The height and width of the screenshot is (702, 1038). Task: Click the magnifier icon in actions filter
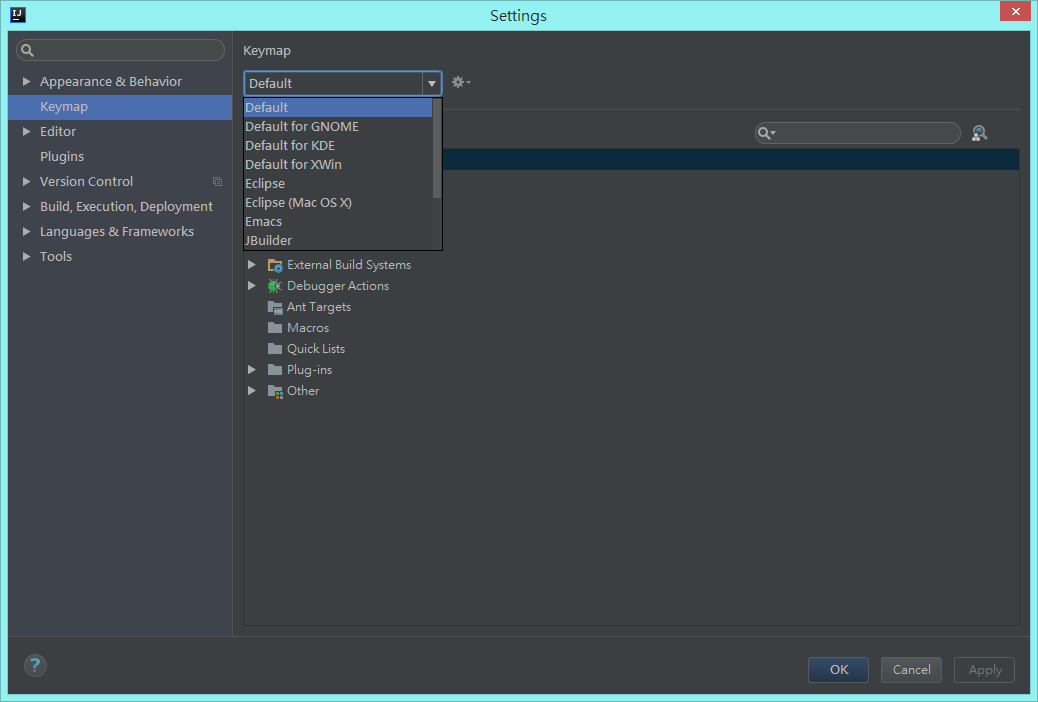(x=766, y=133)
